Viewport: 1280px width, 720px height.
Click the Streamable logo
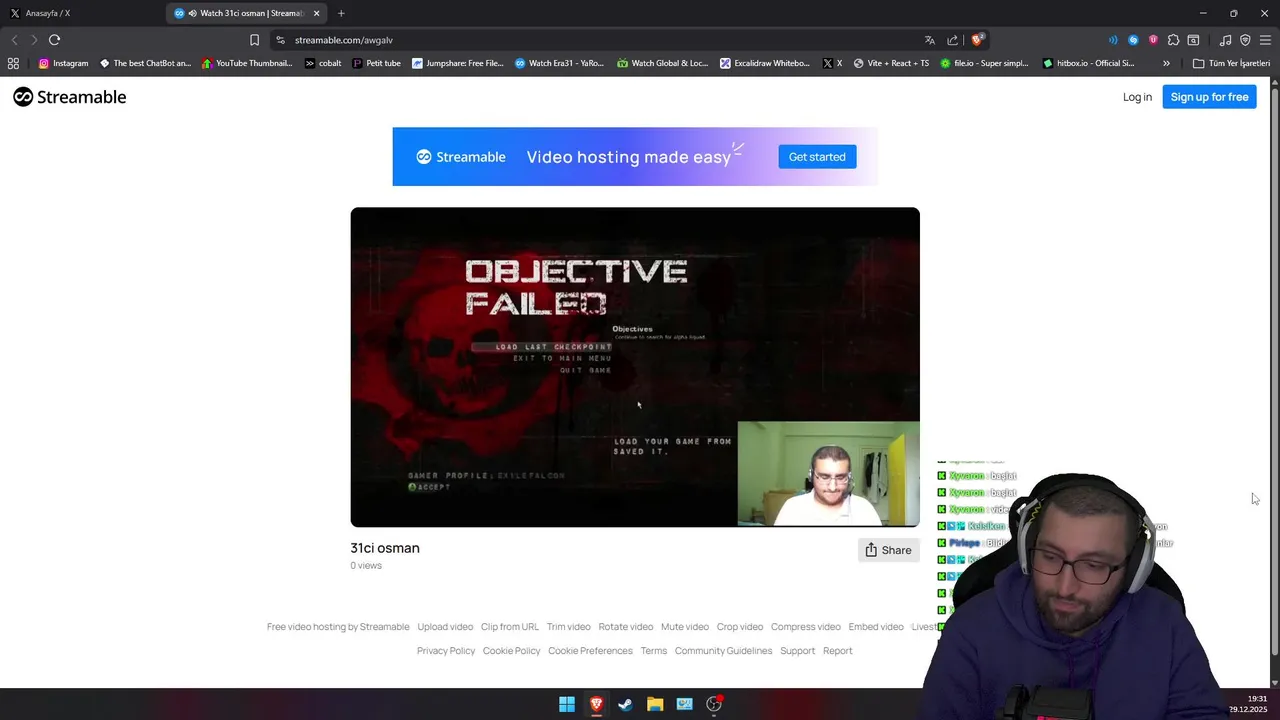click(x=70, y=97)
